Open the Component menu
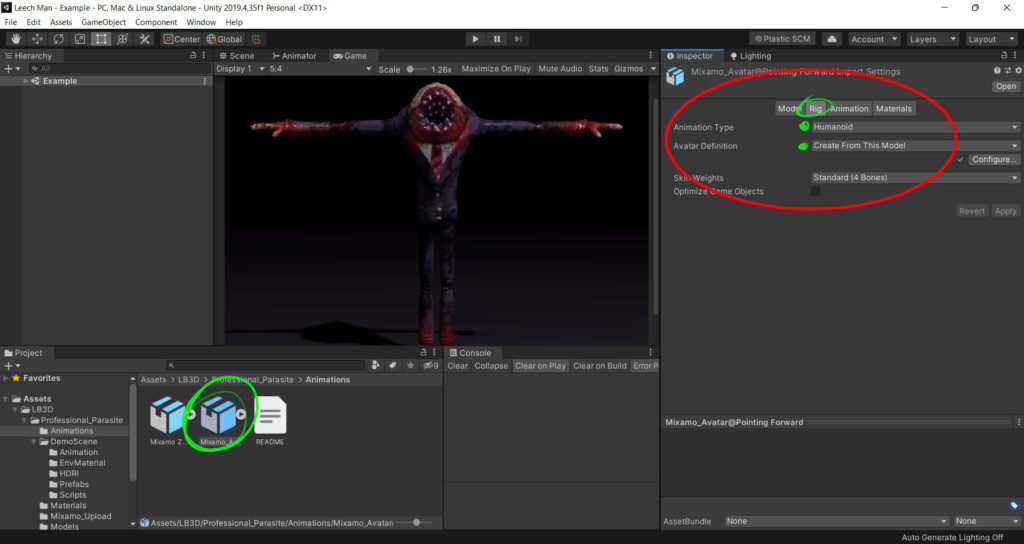Screen dimensions: 1024x544 (x=156, y=22)
